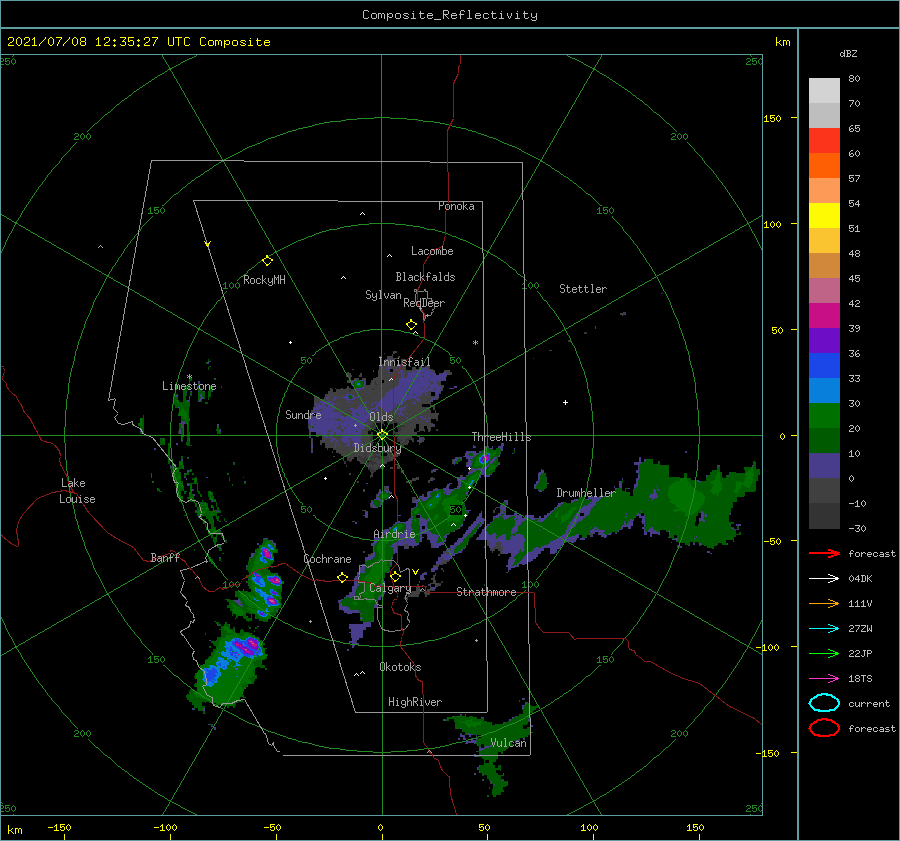Click the yellow diamond marker near Cochrane

(342, 577)
